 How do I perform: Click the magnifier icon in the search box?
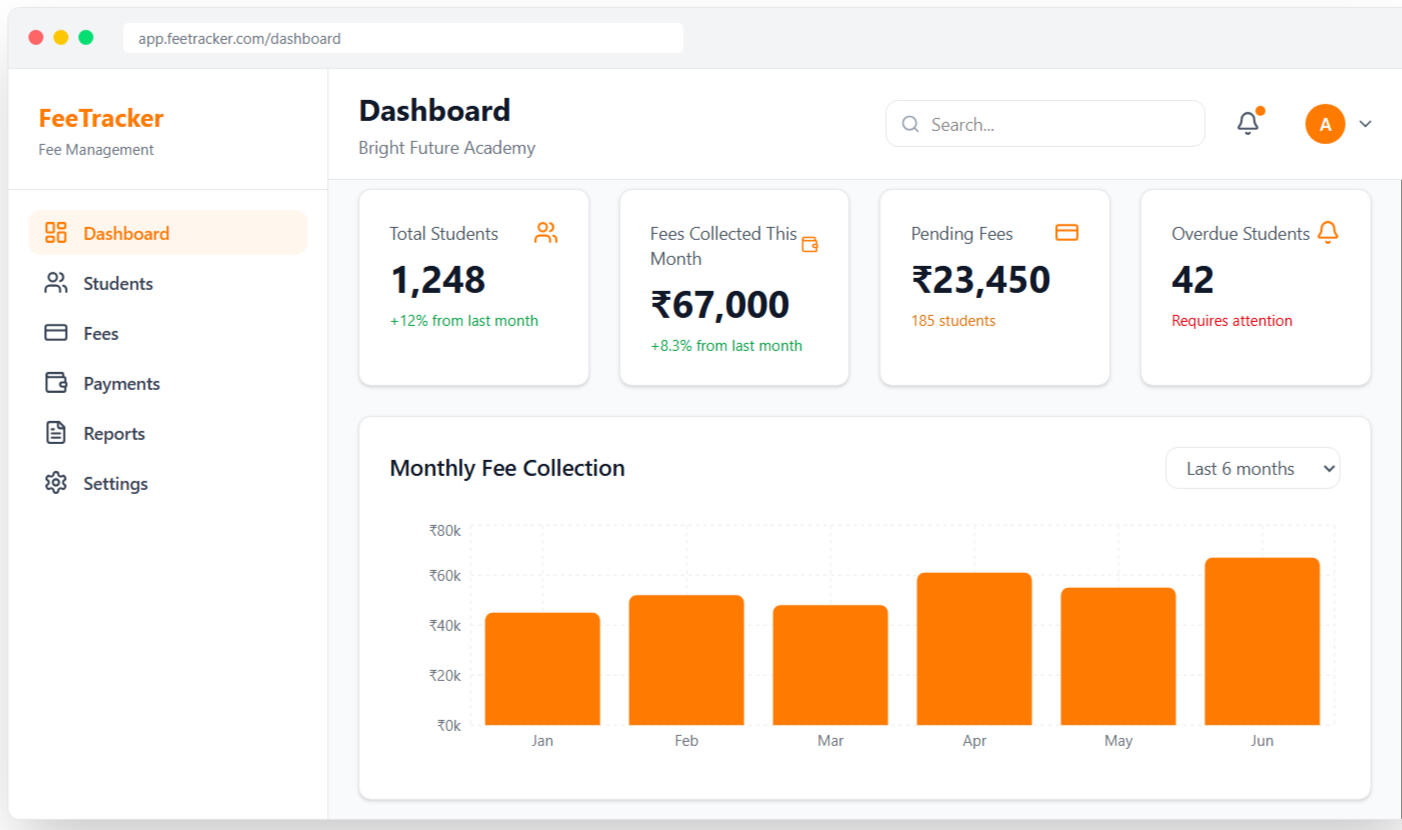coord(910,124)
